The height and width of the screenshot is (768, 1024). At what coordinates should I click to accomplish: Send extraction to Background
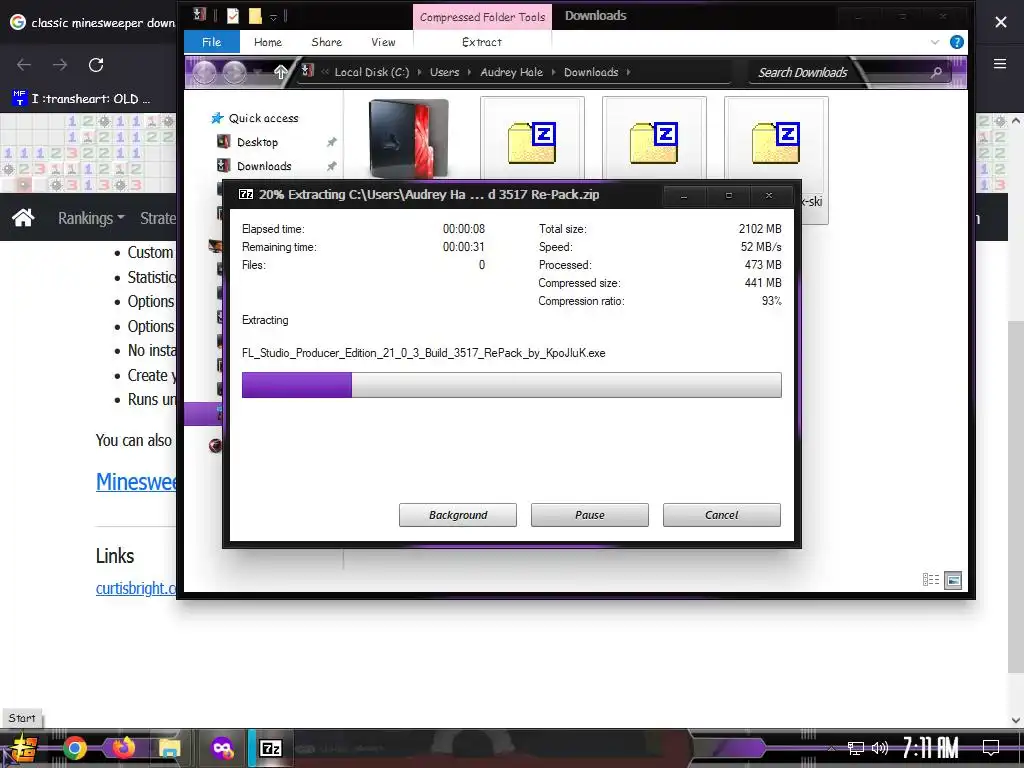coord(458,515)
